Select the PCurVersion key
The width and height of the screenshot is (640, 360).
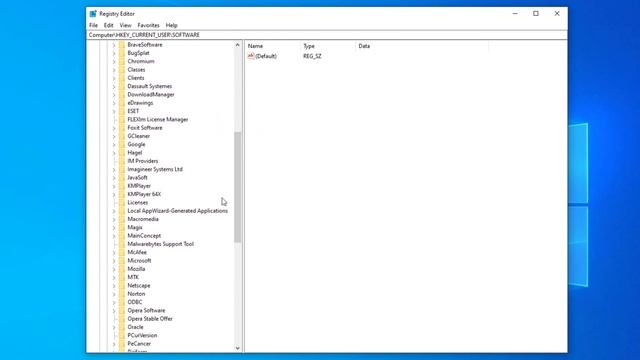point(142,335)
